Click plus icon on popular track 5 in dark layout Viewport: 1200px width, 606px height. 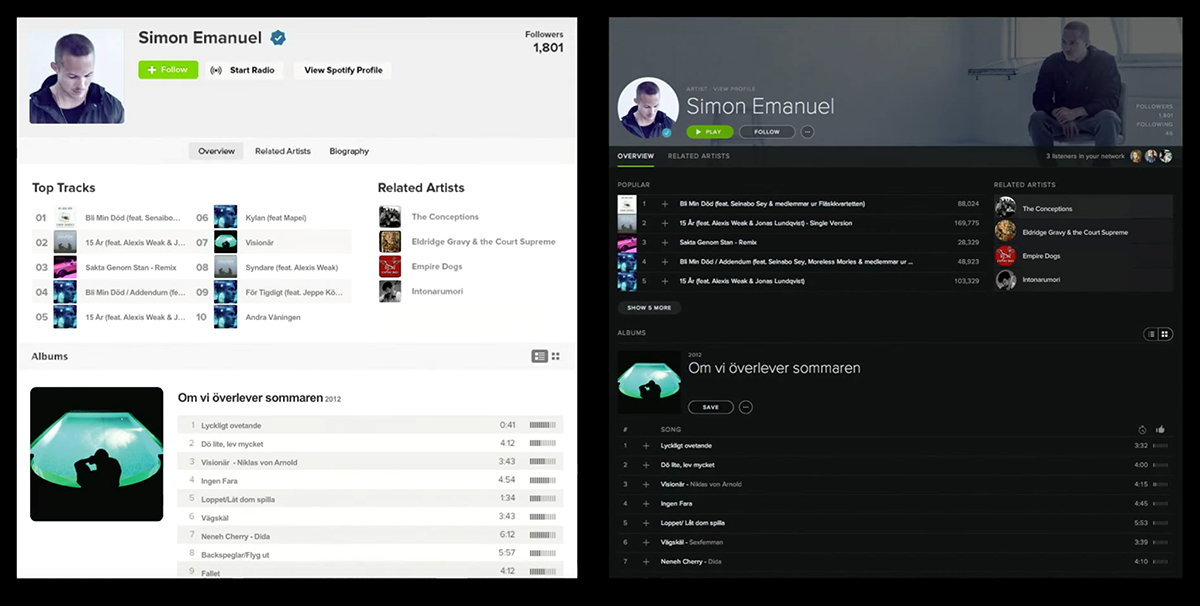(665, 281)
